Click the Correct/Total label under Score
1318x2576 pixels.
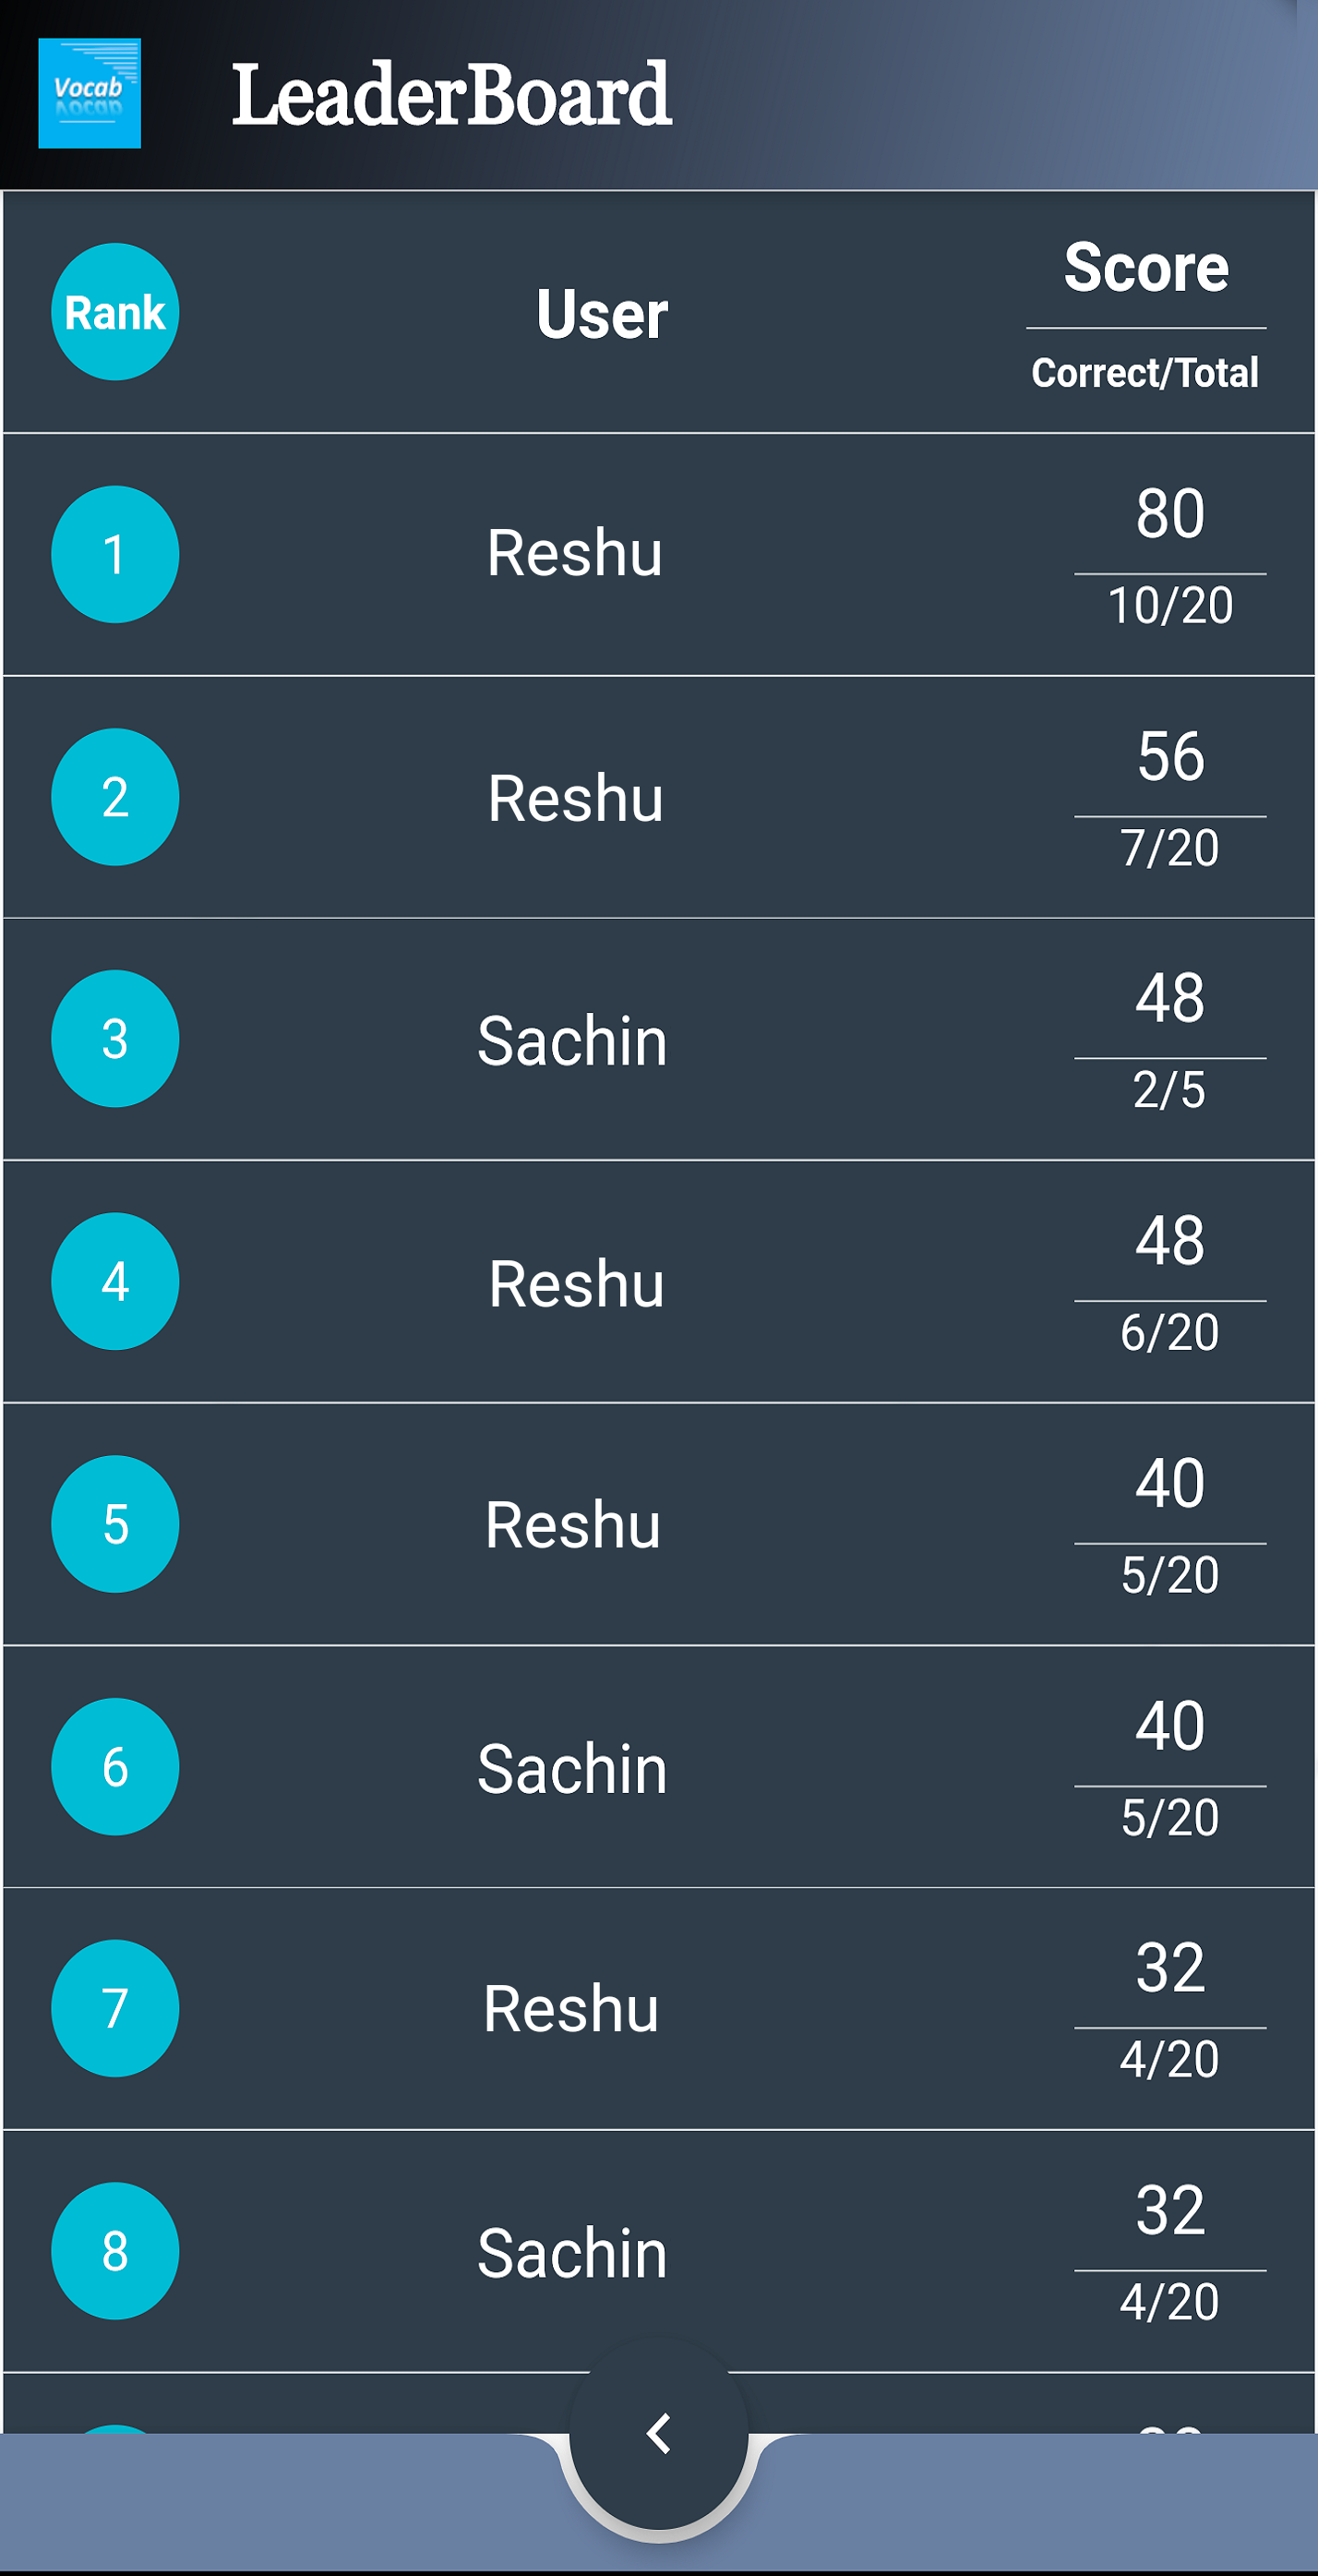coord(1146,374)
